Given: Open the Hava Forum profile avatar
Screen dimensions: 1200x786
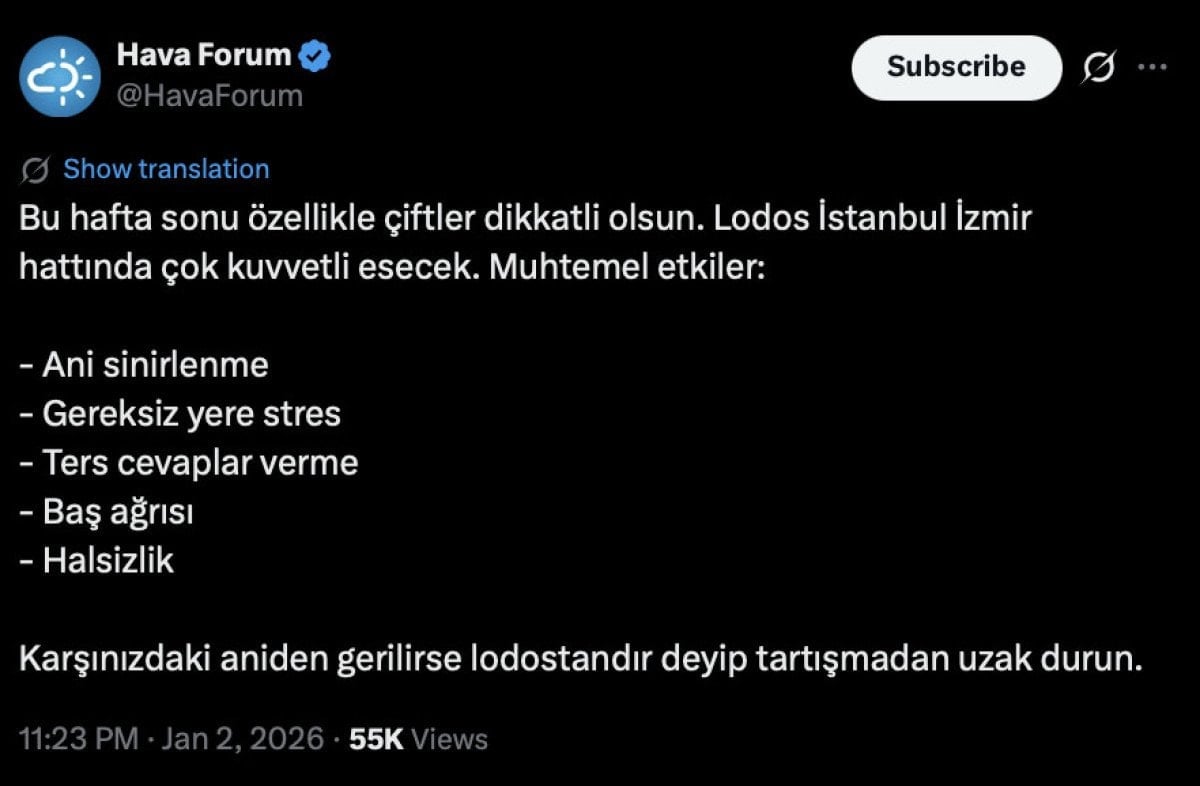Looking at the screenshot, I should pos(60,77).
